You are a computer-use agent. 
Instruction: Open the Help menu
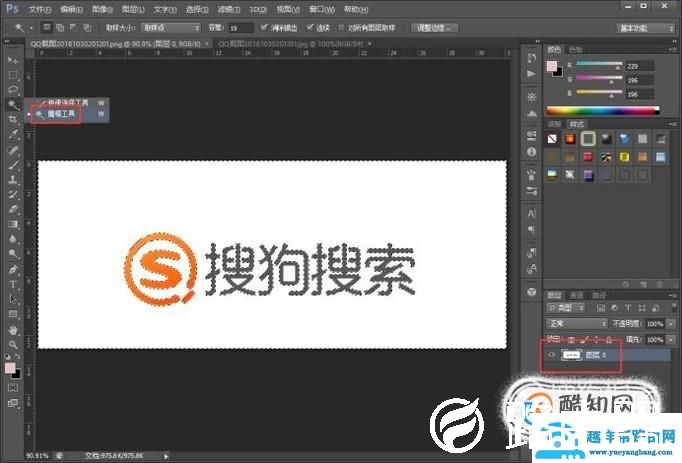[x=356, y=9]
